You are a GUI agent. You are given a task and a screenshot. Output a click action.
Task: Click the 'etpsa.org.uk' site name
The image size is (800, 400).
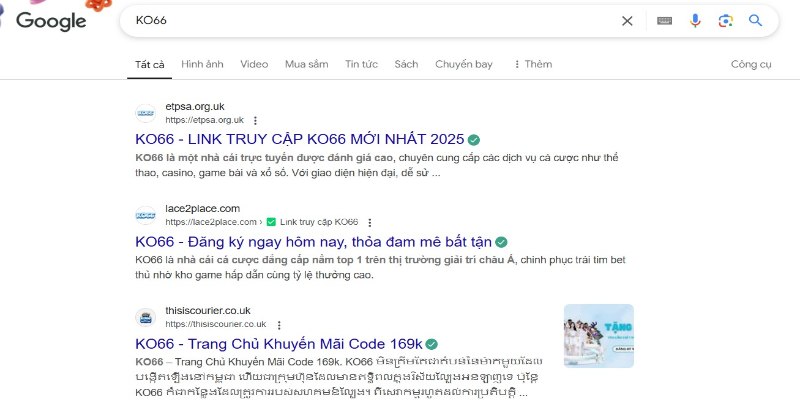coord(195,107)
